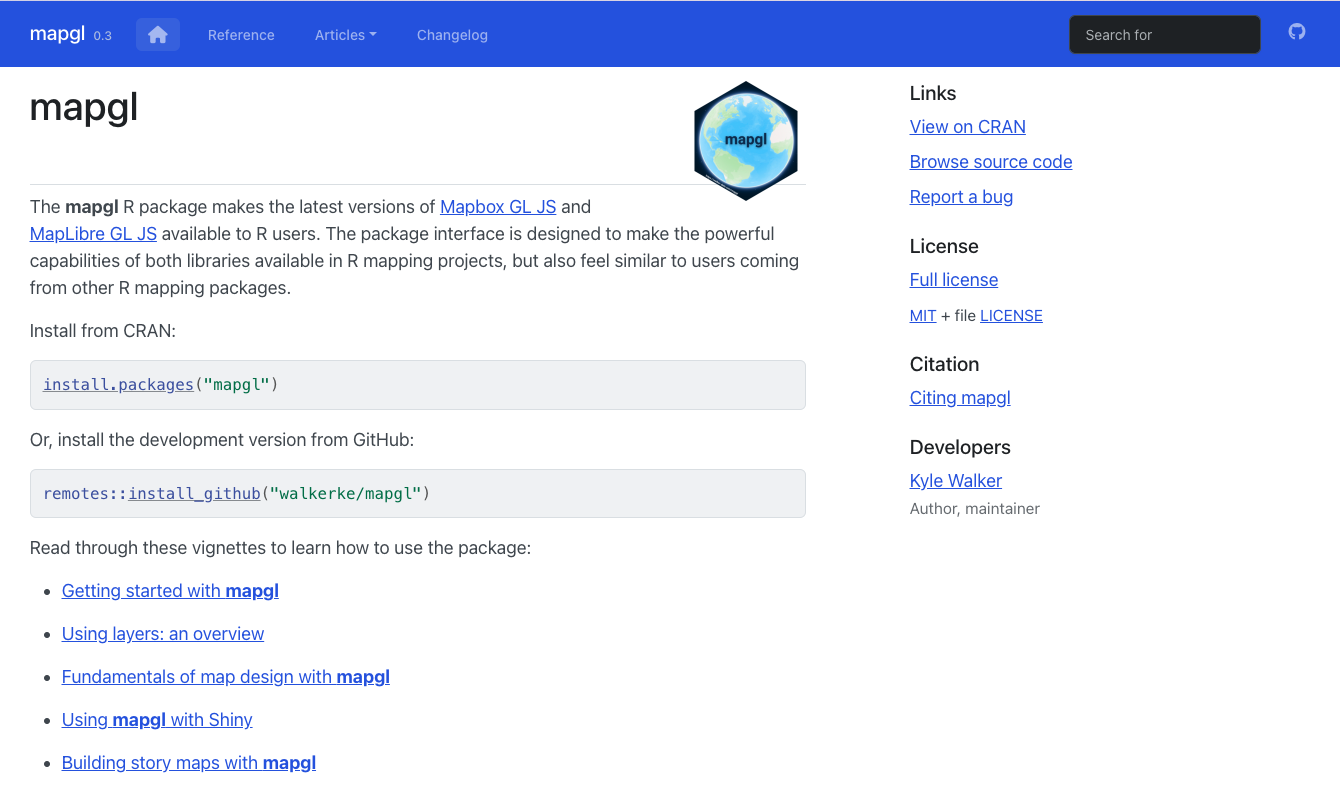The image size is (1340, 793).
Task: Click the mapgl brand title in navbar
Action: (x=57, y=34)
